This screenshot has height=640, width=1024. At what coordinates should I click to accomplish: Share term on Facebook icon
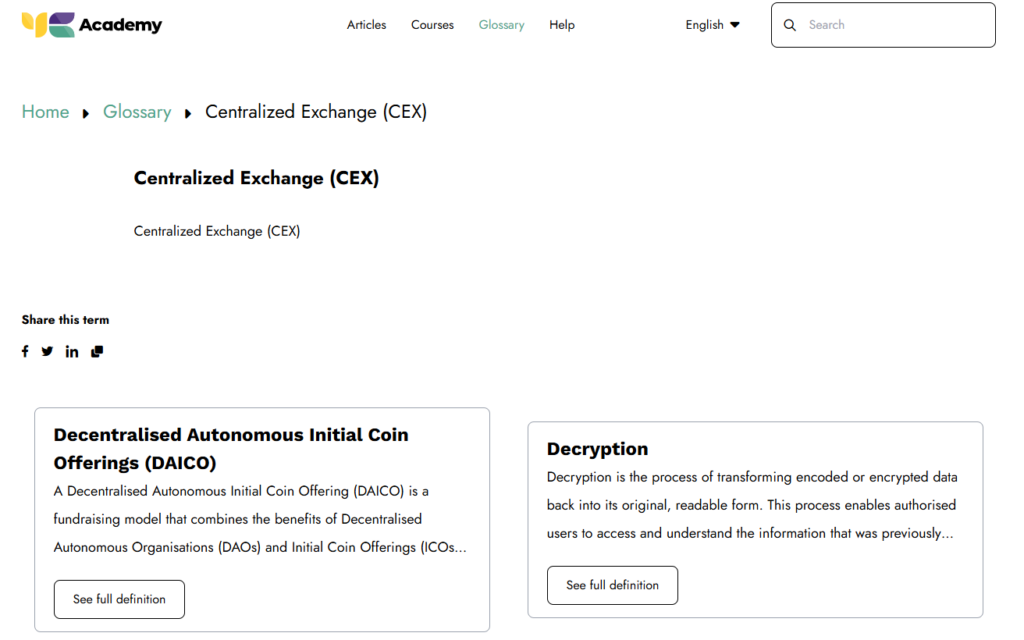pos(25,351)
